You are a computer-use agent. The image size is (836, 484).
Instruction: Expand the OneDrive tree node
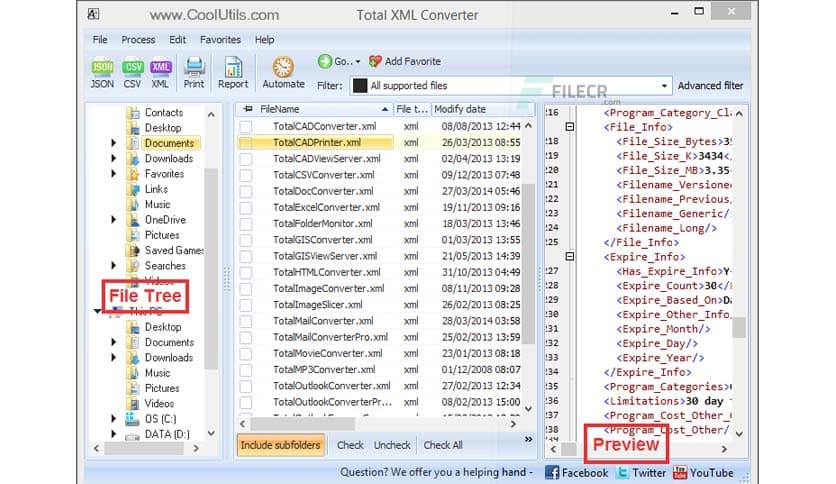click(114, 220)
